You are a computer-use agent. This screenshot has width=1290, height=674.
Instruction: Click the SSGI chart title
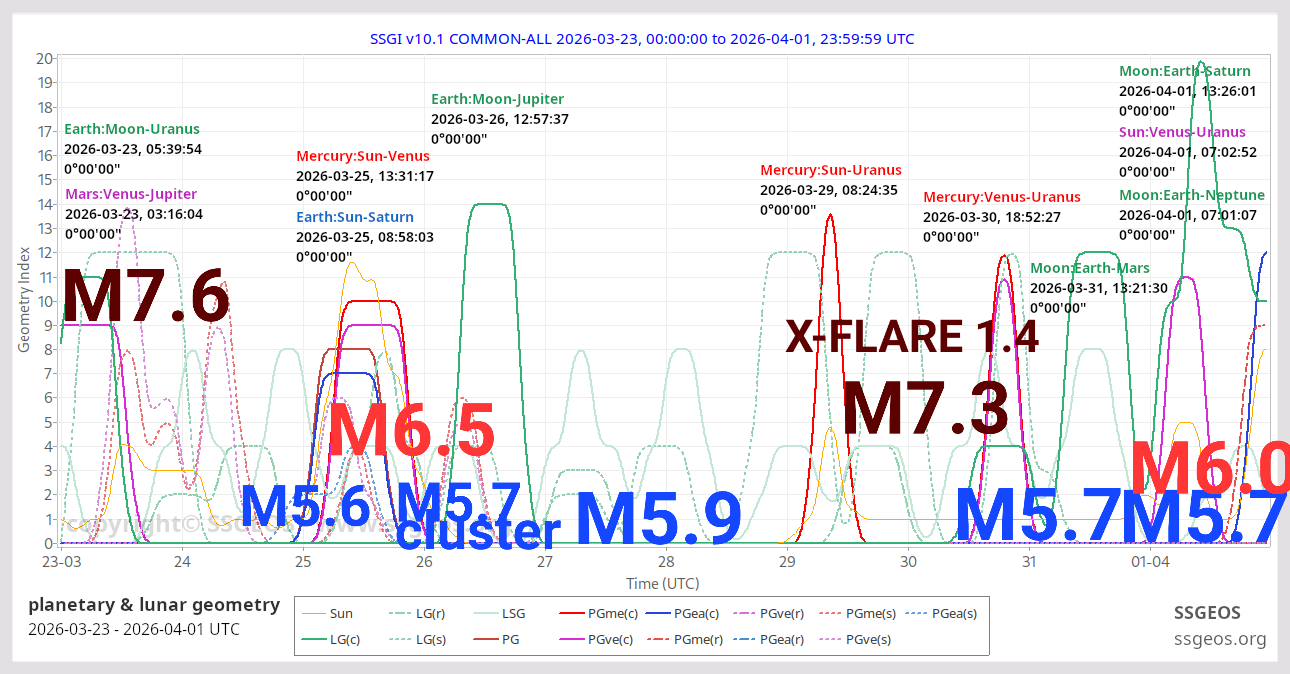(x=643, y=39)
